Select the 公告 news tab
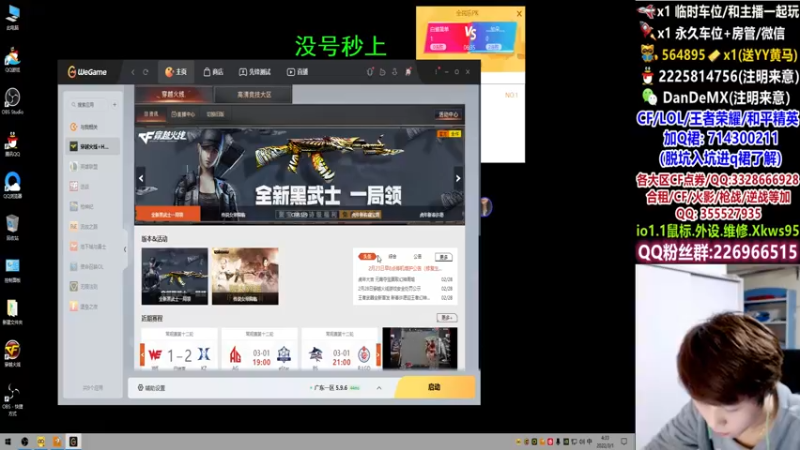This screenshot has width=800, height=450. pyautogui.click(x=418, y=257)
